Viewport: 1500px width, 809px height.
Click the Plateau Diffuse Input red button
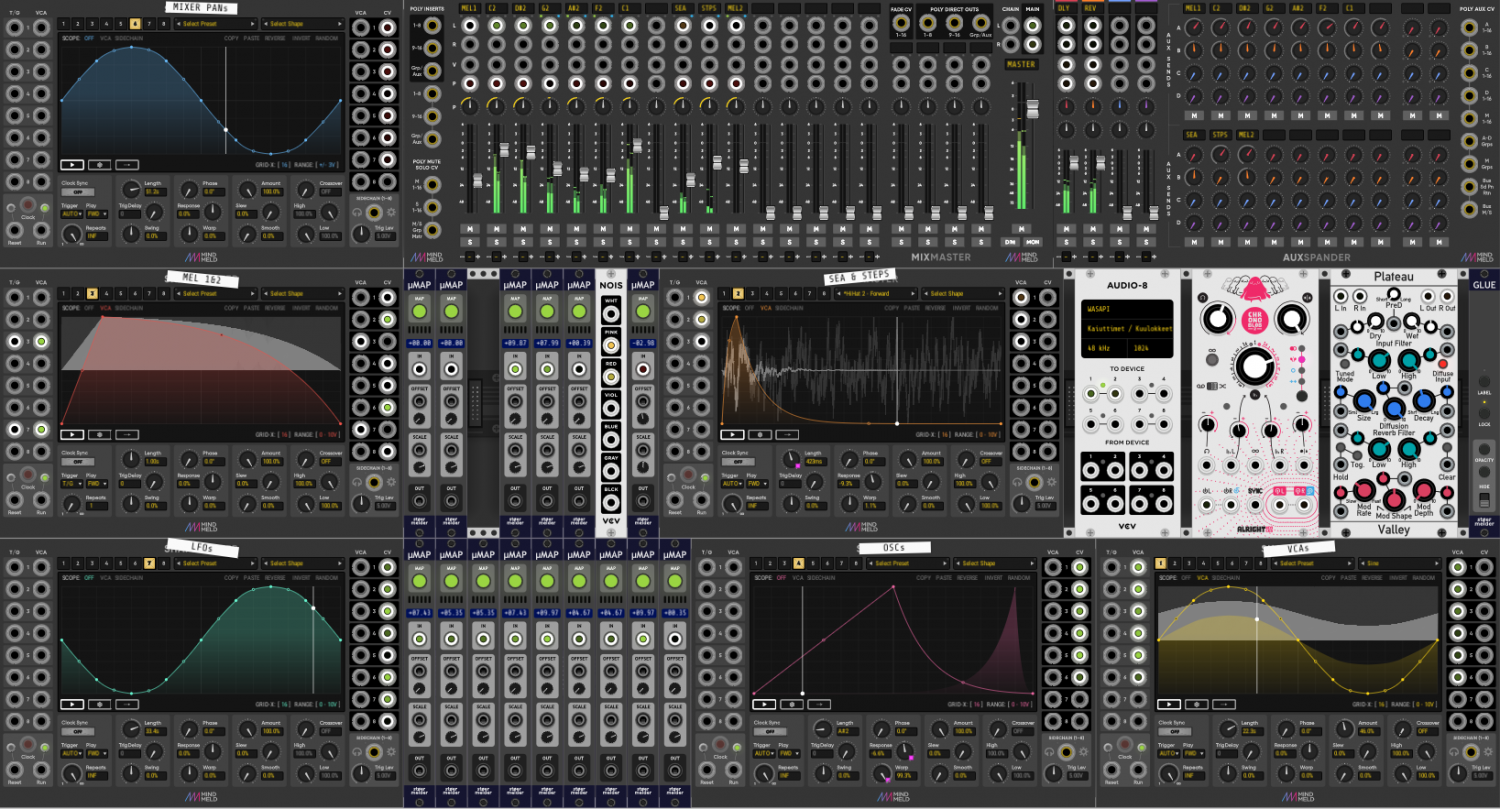tap(1443, 363)
